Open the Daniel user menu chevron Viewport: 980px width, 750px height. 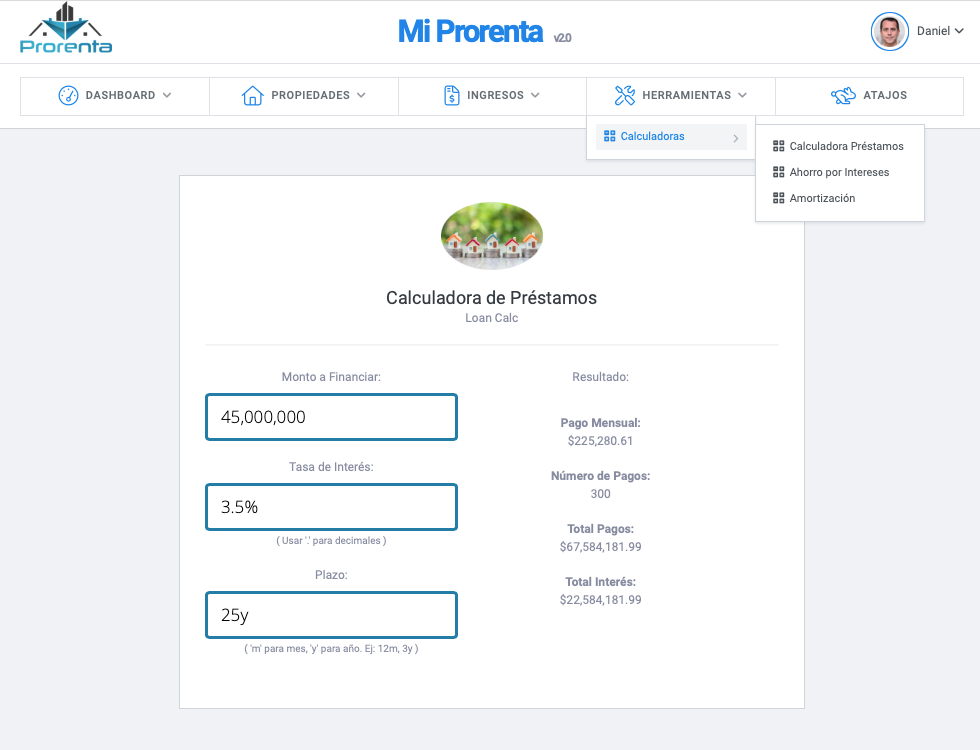(x=959, y=31)
